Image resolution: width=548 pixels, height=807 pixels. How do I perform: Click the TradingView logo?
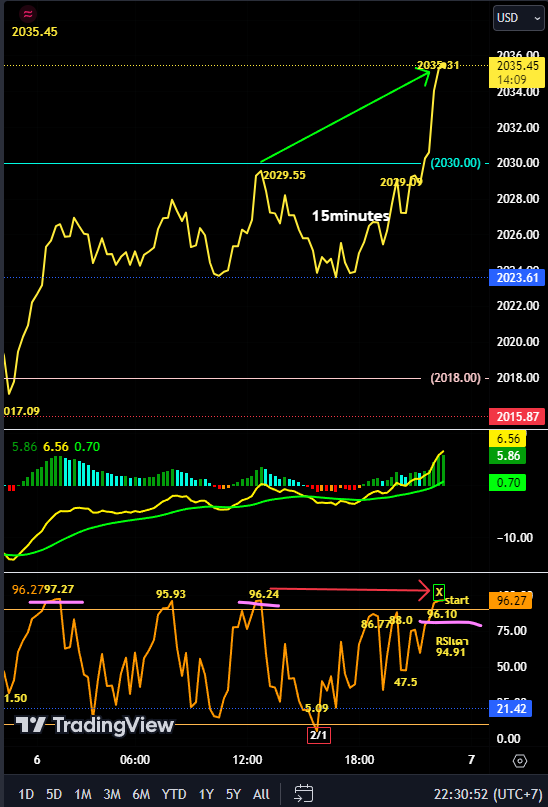coord(95,725)
